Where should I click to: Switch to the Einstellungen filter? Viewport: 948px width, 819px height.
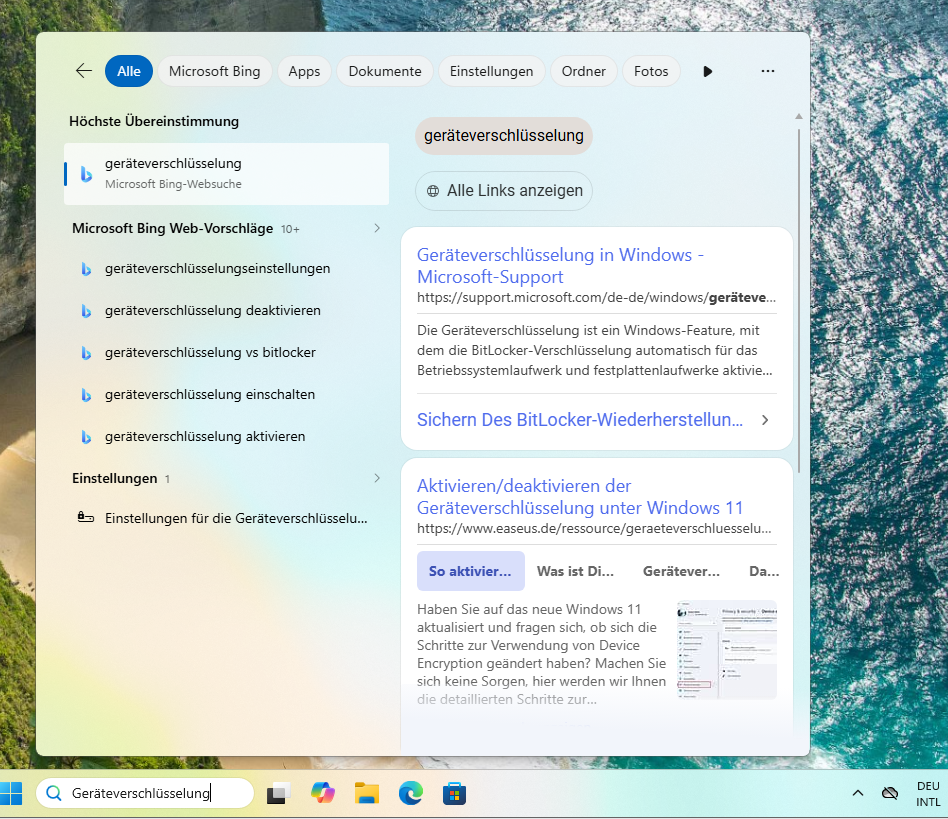[492, 71]
